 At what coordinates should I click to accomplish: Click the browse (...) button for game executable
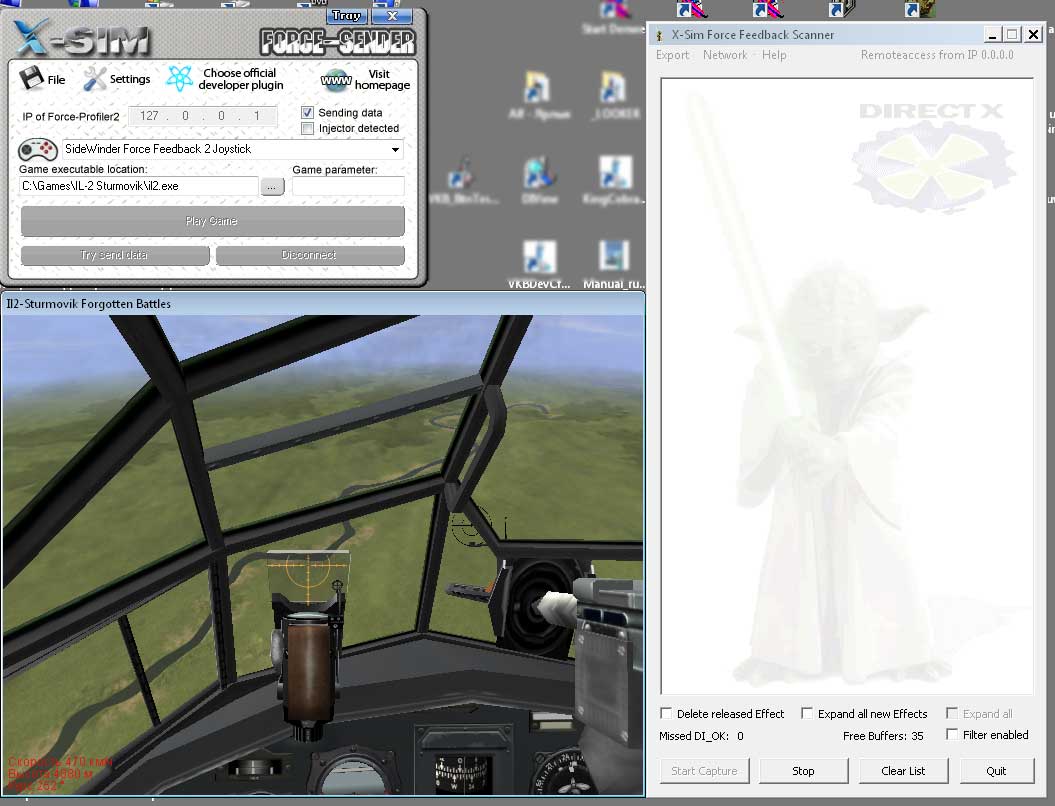272,187
